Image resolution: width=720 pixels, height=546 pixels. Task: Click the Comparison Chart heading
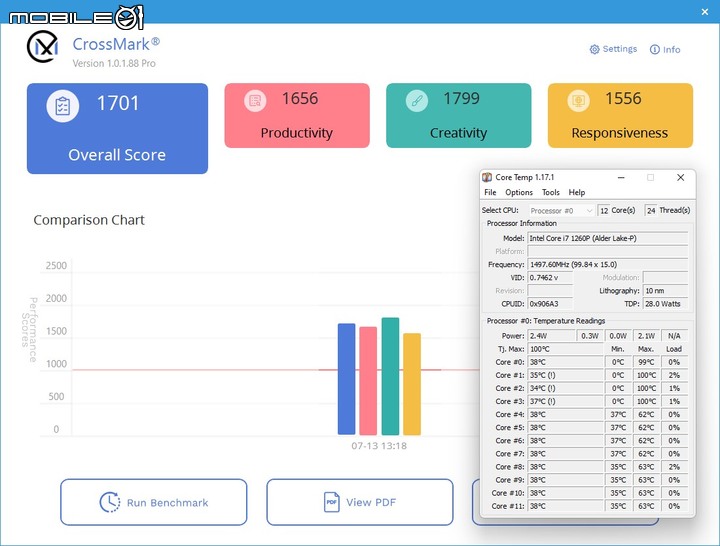coord(89,220)
